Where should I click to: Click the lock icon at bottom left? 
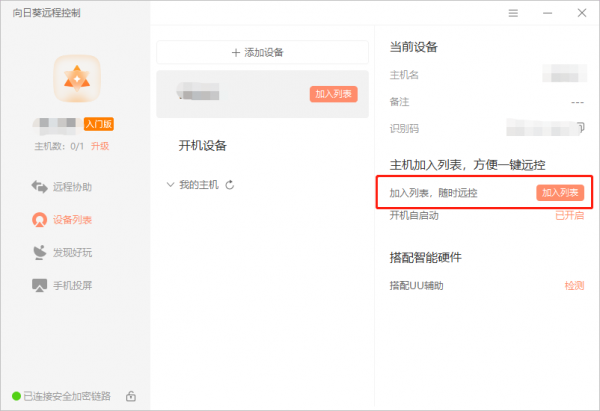click(131, 396)
